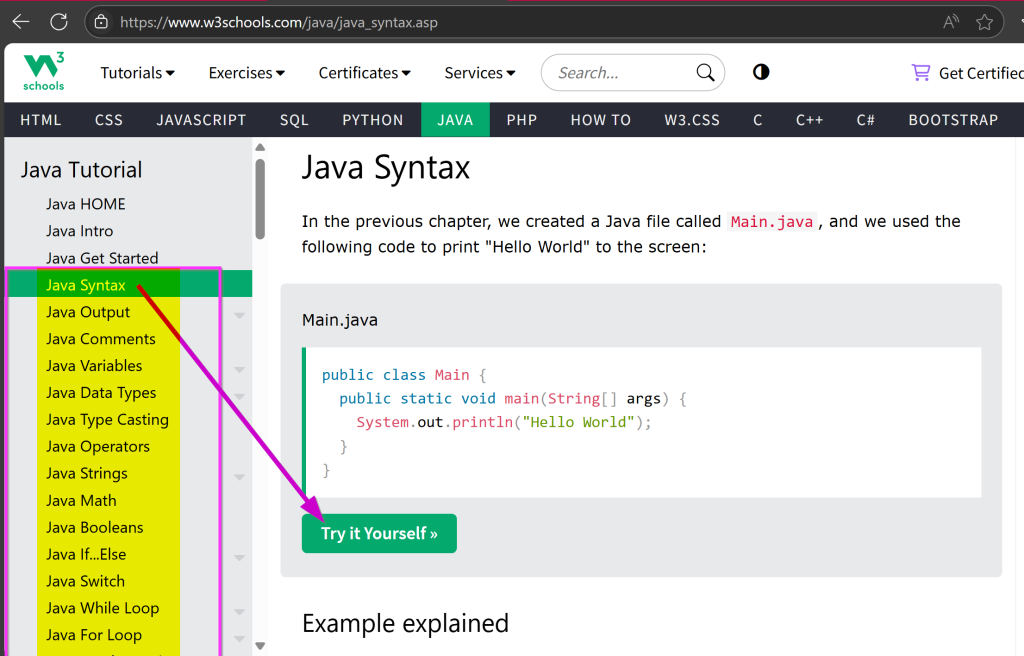Toggle dark mode contrast icon
The height and width of the screenshot is (656, 1024).
[x=761, y=72]
